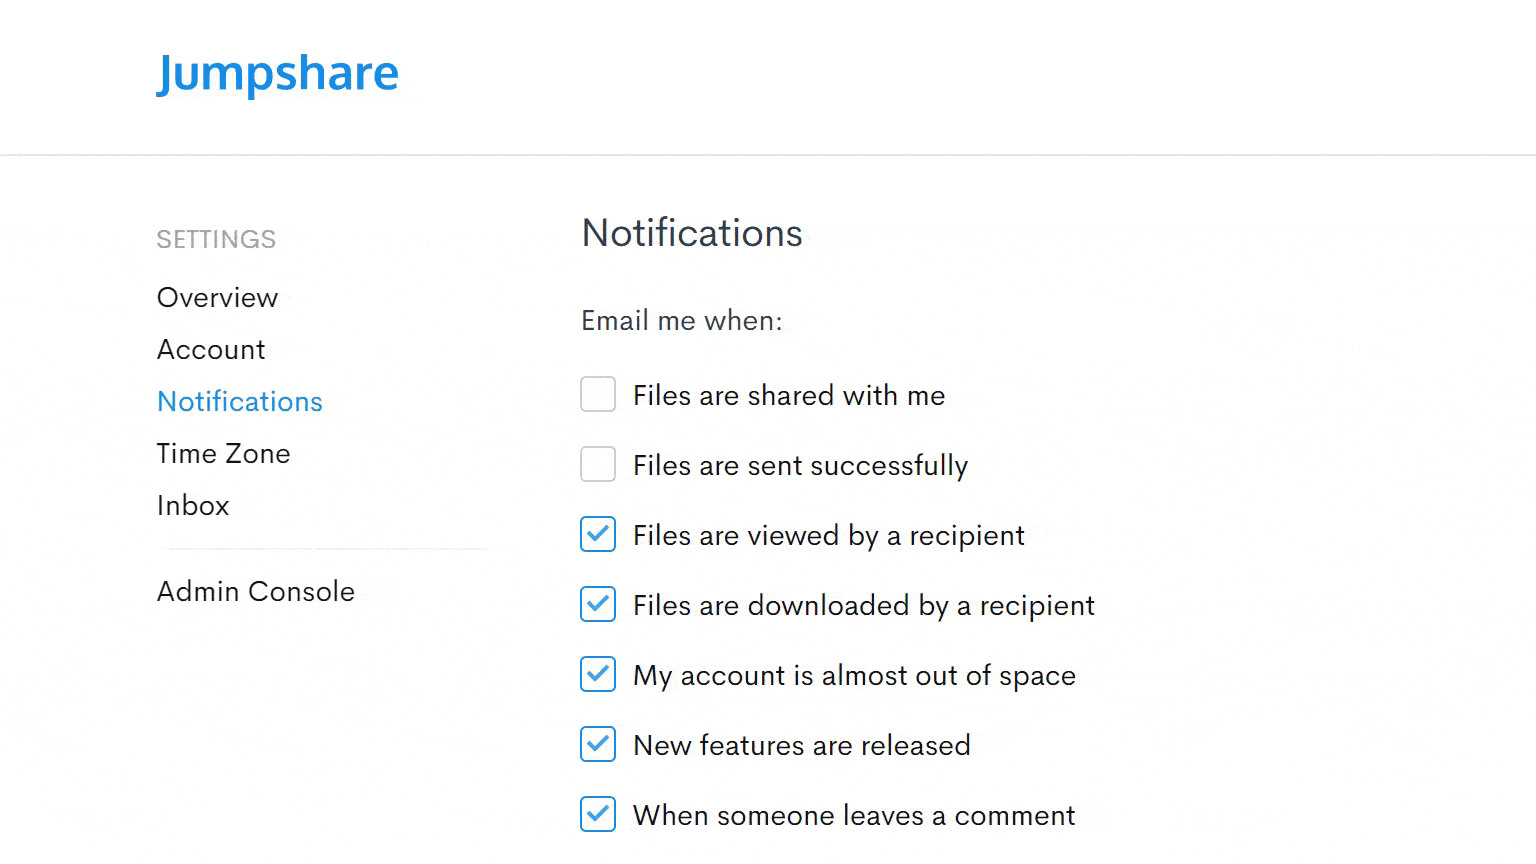
Task: Go to Account settings
Action: pos(211,350)
